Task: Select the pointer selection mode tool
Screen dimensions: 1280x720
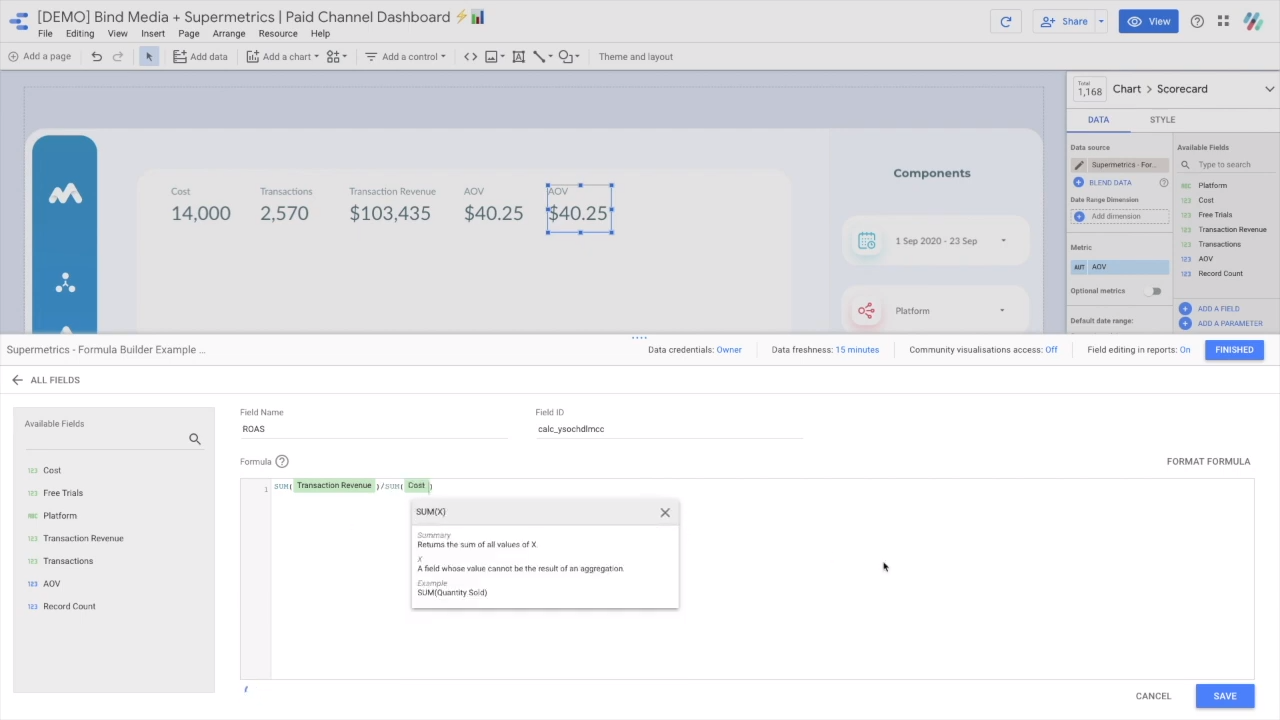Action: [149, 57]
